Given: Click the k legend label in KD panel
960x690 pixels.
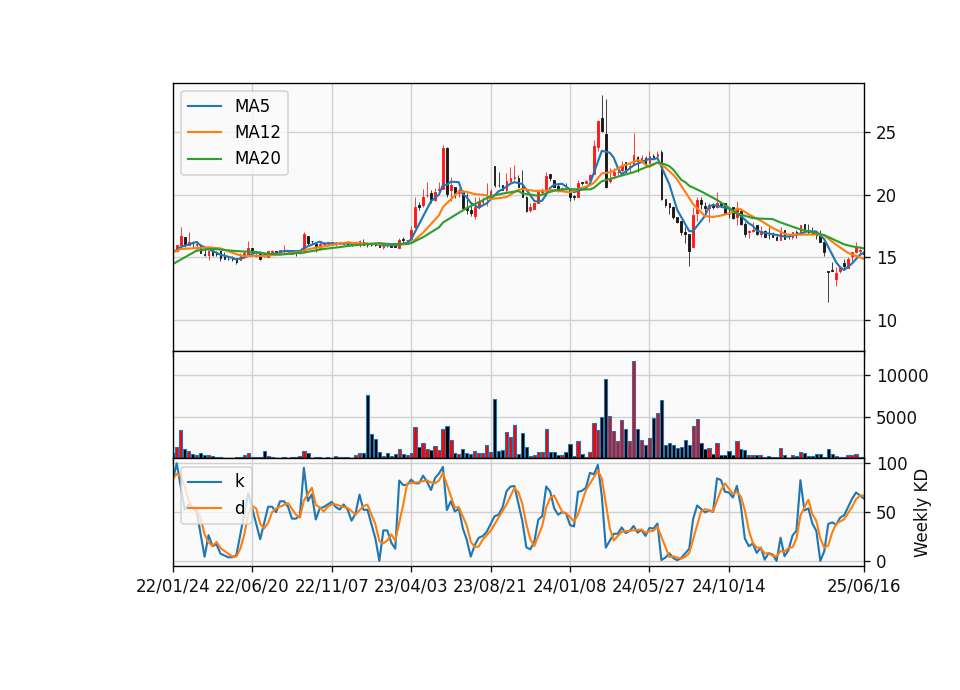Looking at the screenshot, I should point(239,481).
